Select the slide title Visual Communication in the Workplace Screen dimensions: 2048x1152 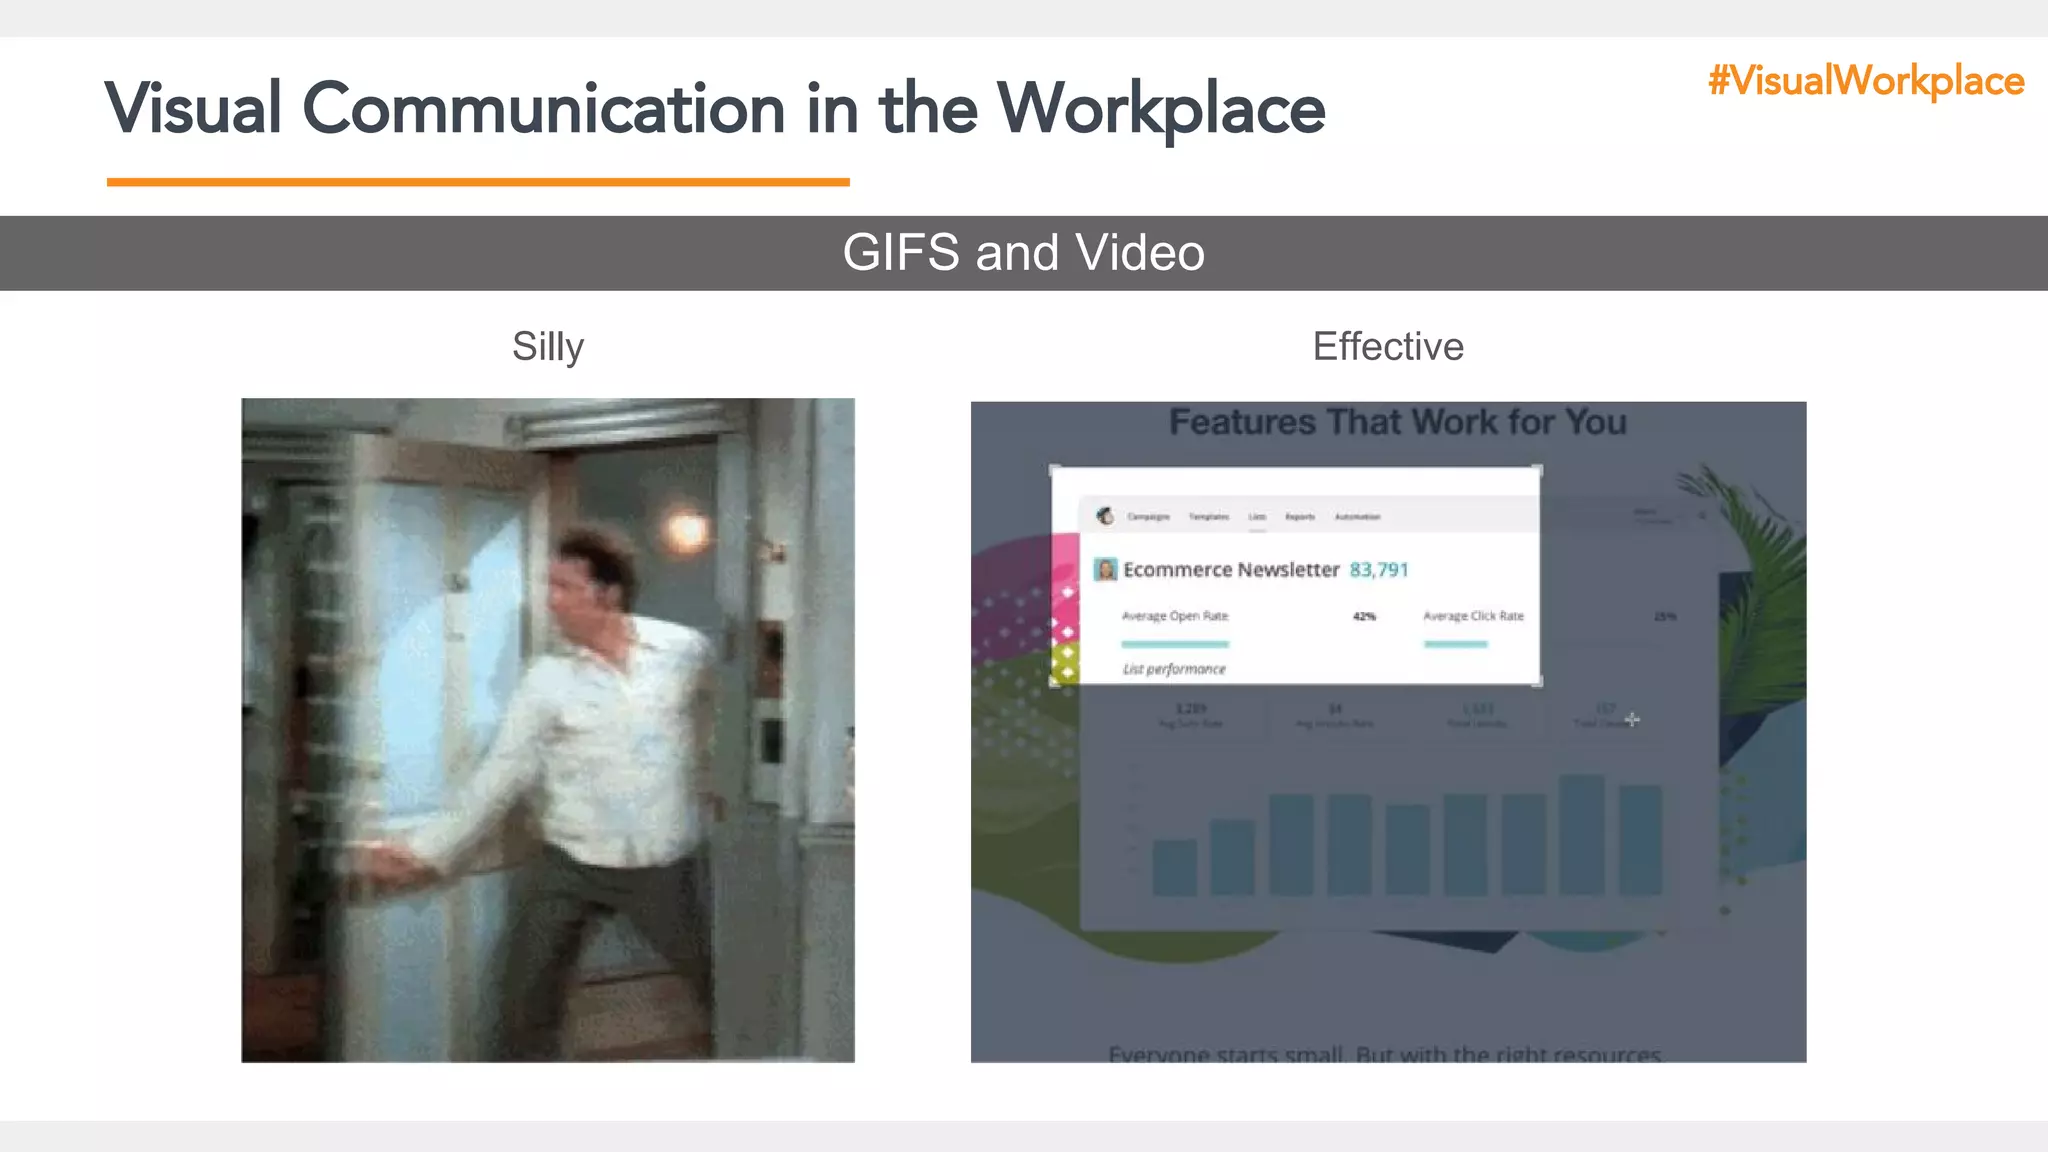[715, 110]
